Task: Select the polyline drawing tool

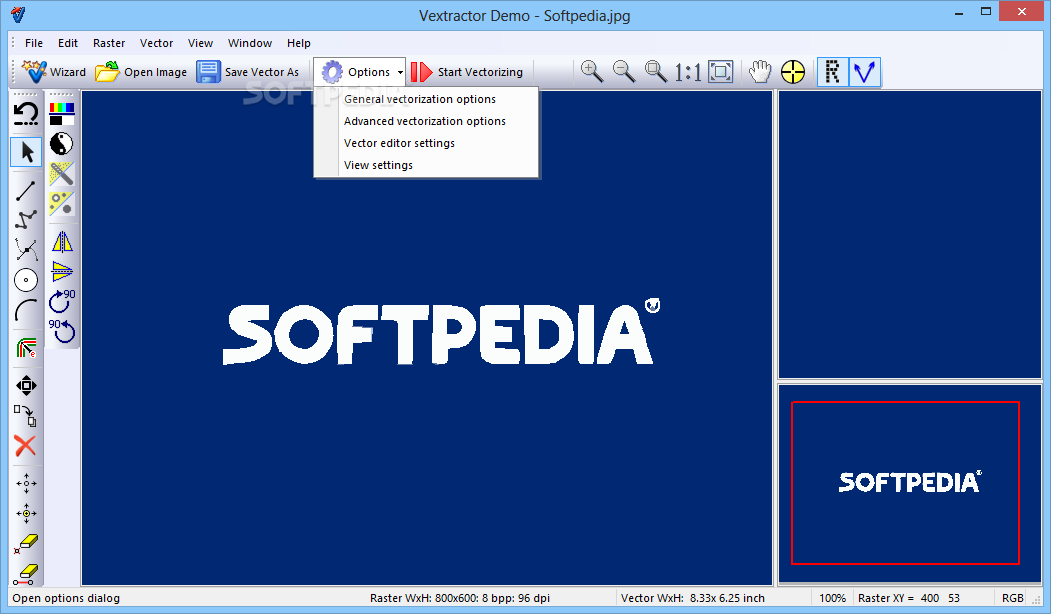Action: pos(26,221)
